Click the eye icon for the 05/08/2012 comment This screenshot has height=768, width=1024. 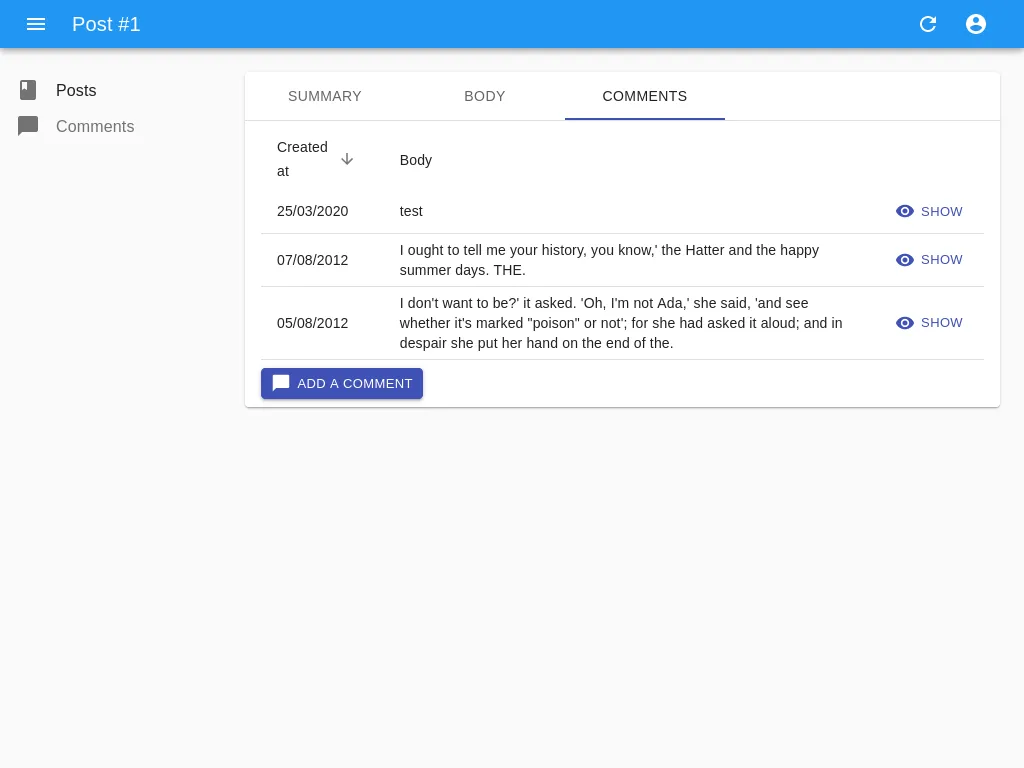coord(905,323)
